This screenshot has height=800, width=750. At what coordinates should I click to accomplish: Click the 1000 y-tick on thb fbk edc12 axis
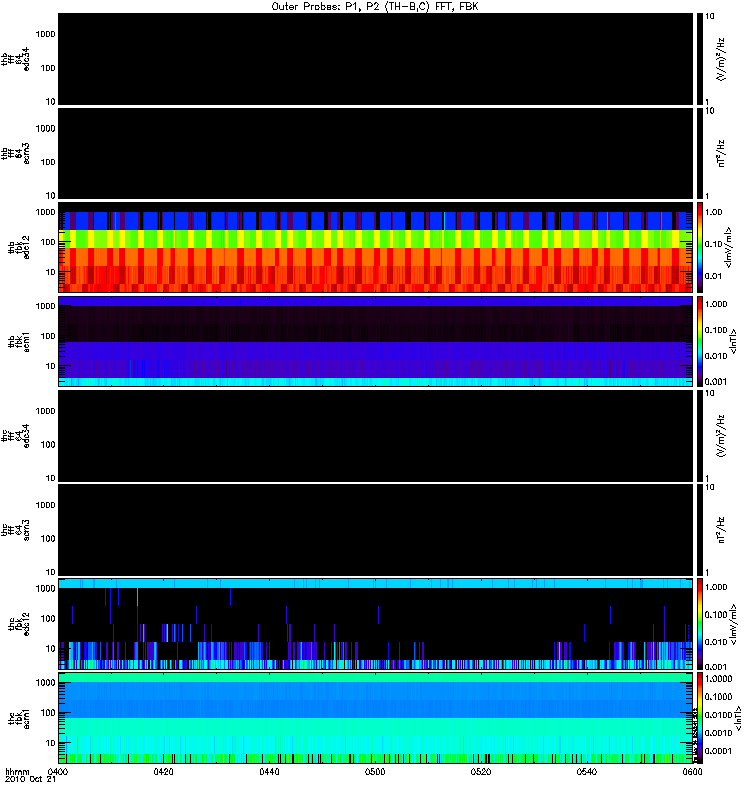coord(45,212)
